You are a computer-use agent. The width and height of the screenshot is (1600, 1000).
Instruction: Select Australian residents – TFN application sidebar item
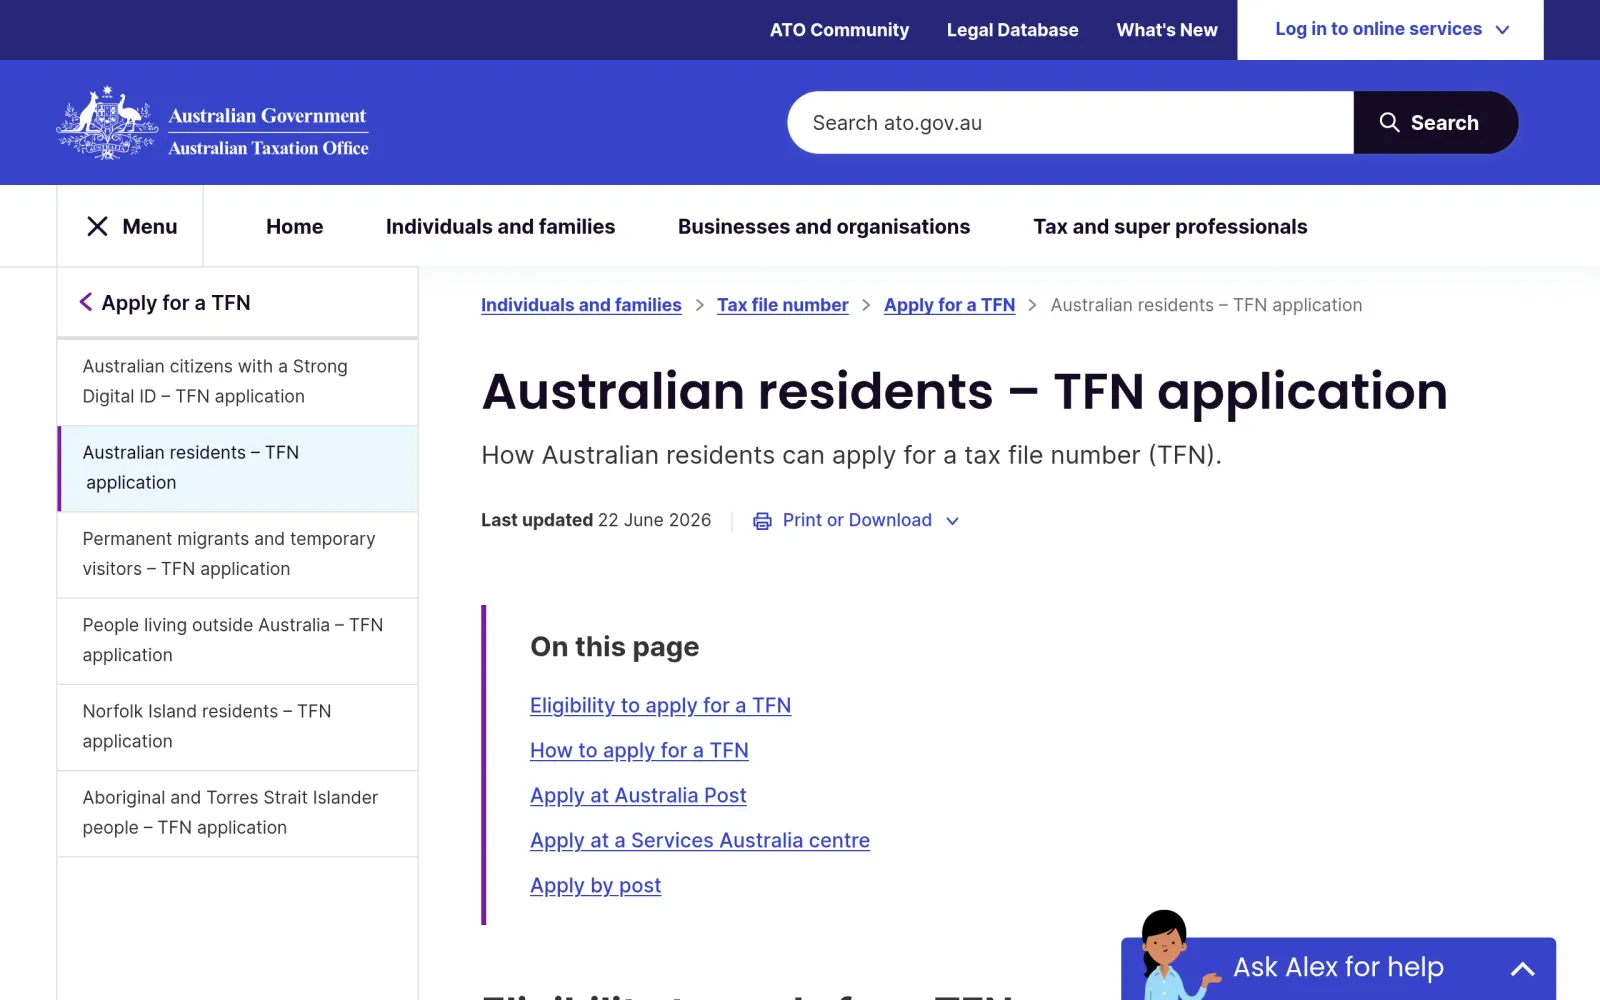coord(238,468)
